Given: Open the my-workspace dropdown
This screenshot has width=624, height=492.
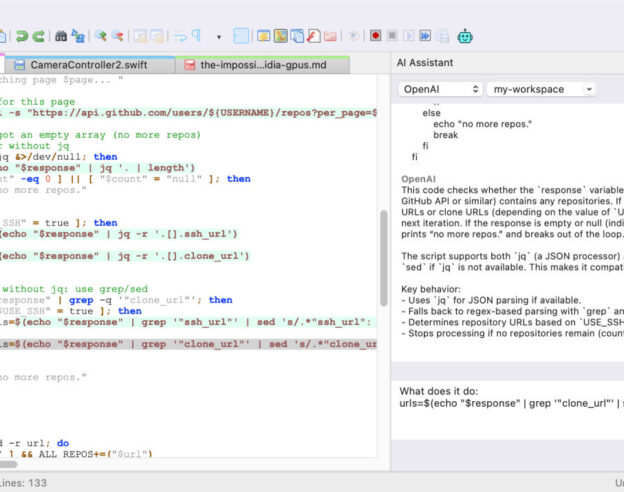Looking at the screenshot, I should tap(542, 89).
